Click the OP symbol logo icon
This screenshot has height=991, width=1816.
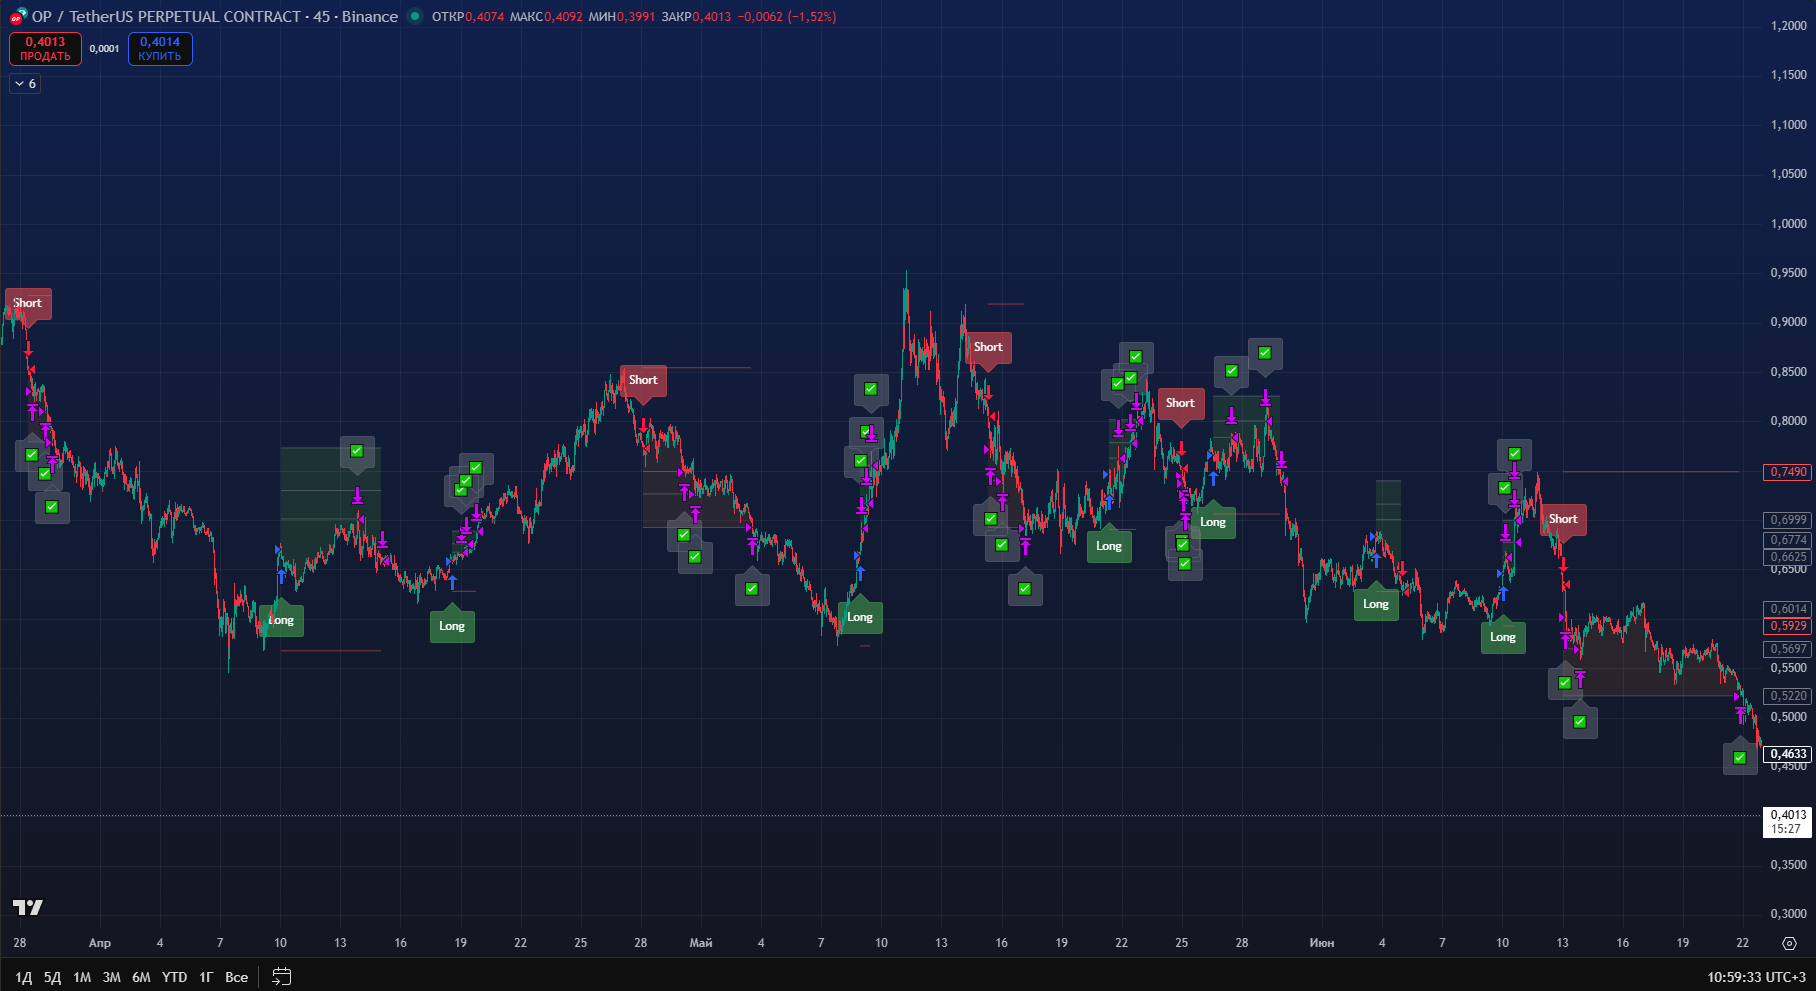pyautogui.click(x=18, y=16)
